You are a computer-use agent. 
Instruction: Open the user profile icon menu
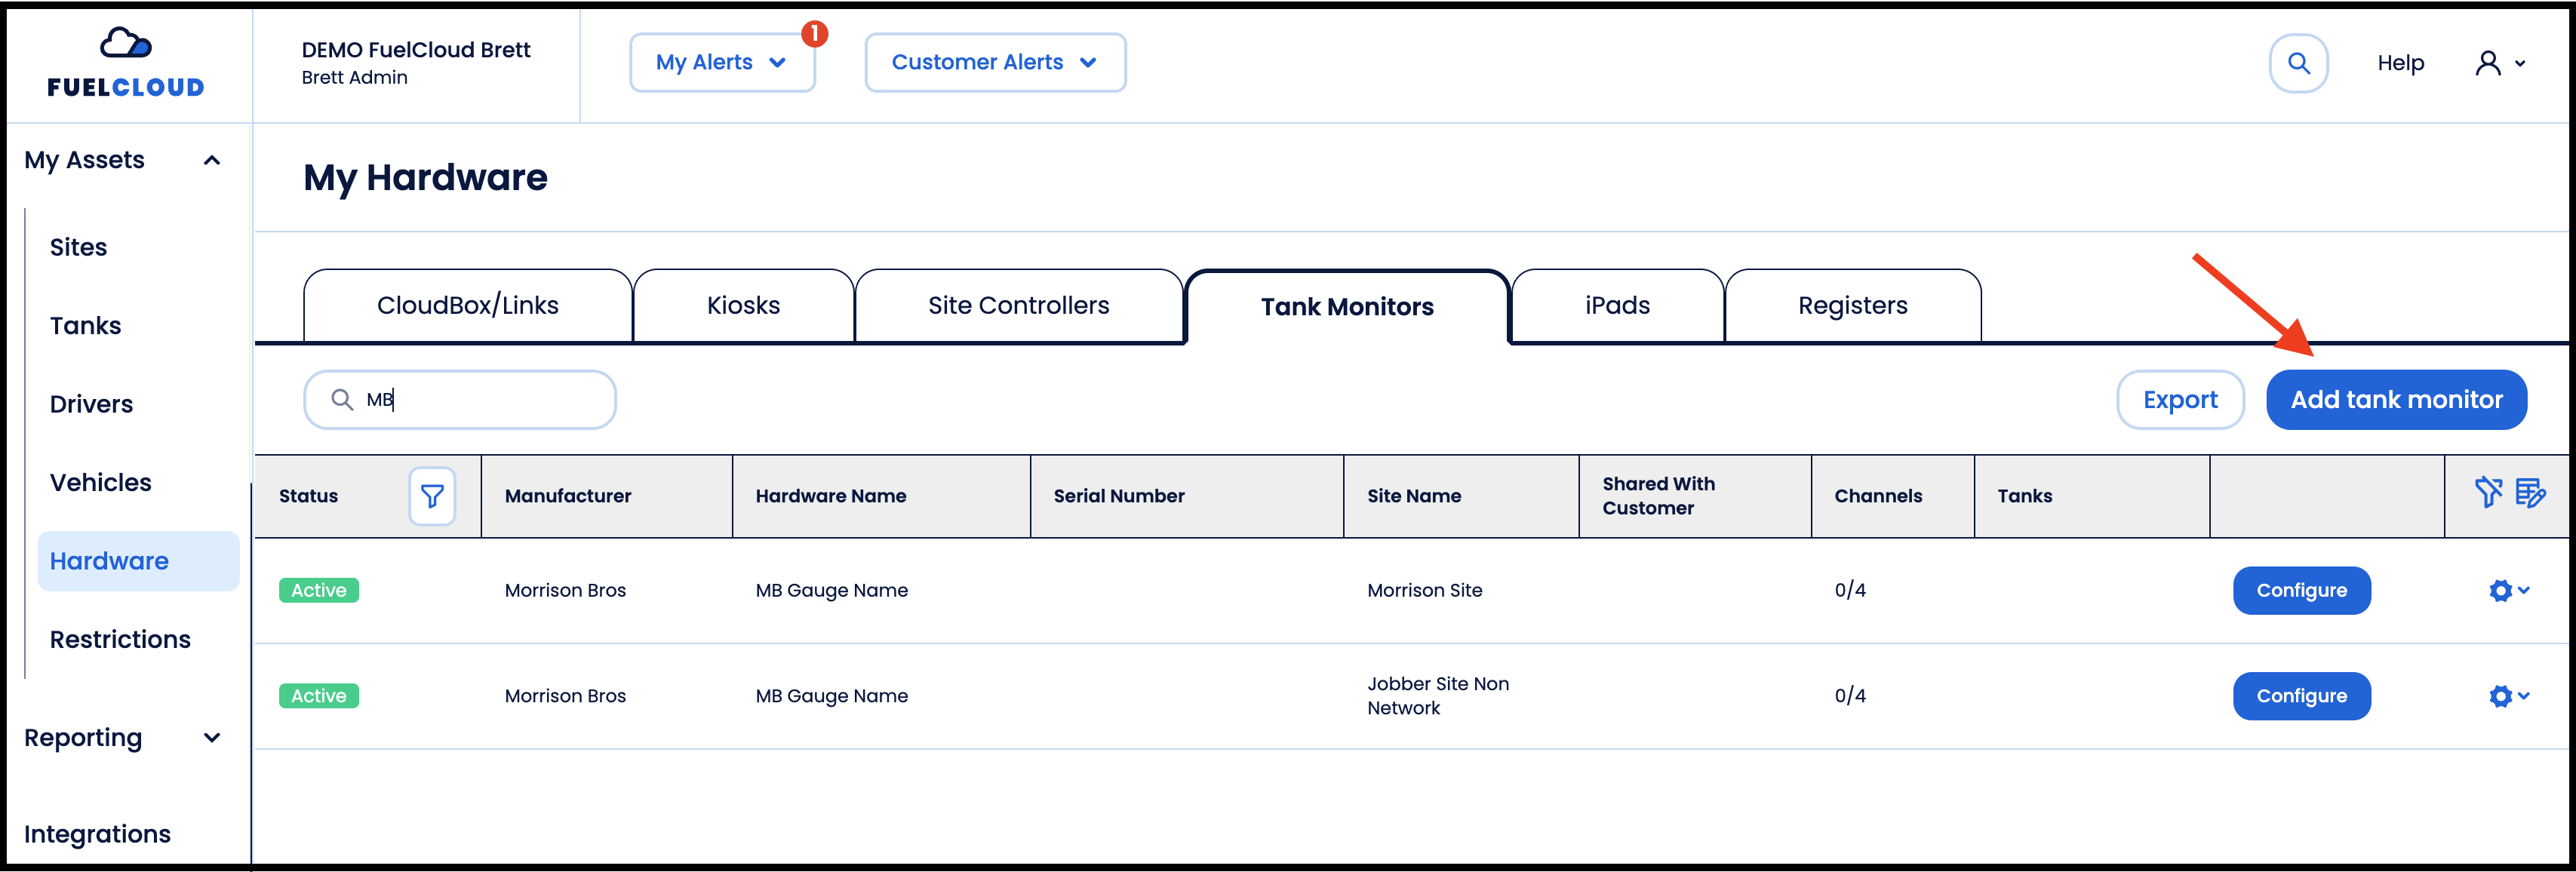[2500, 63]
